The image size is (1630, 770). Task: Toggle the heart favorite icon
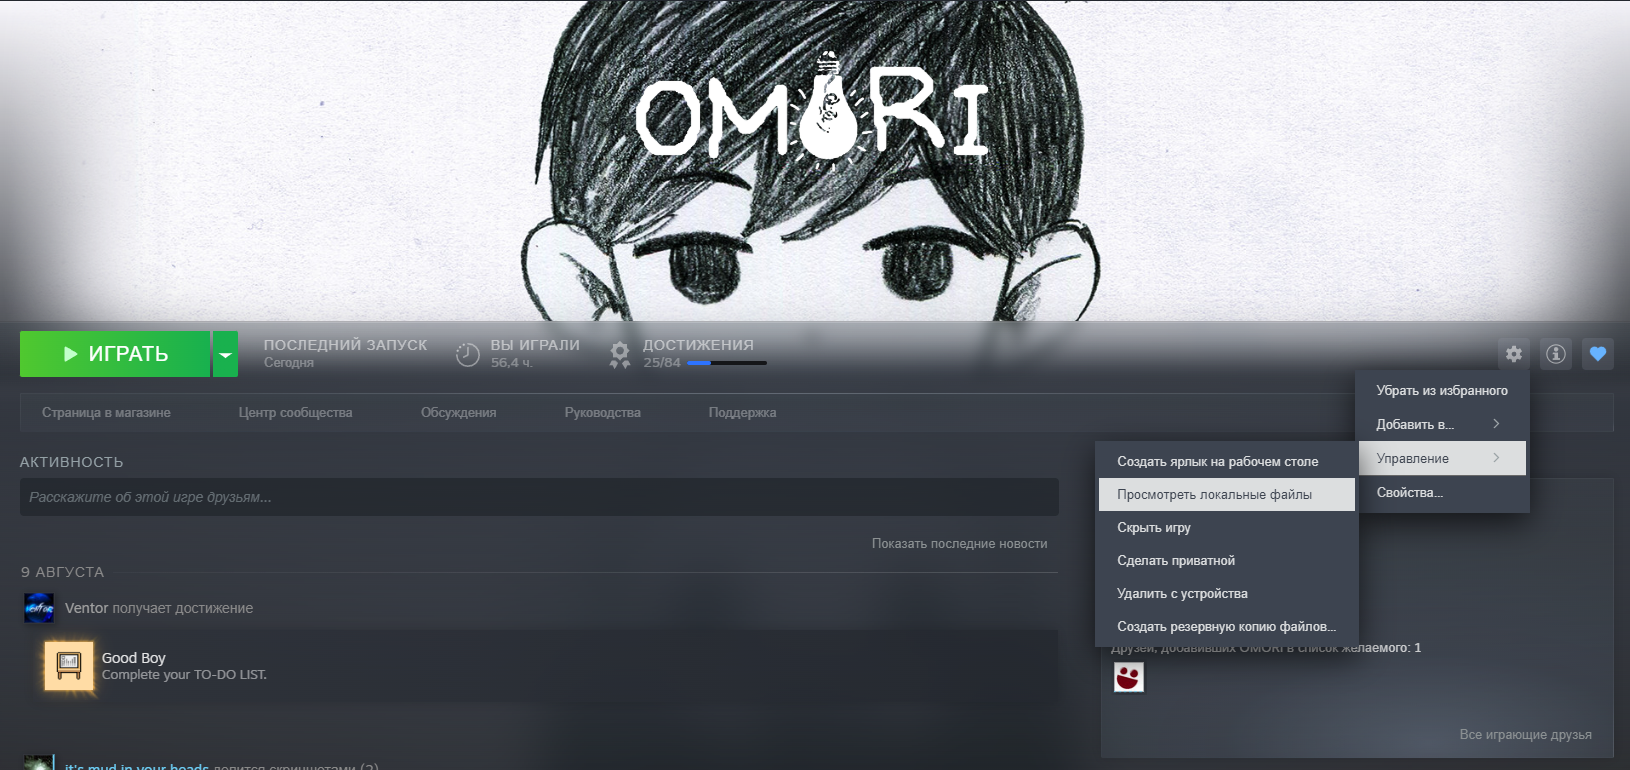1598,354
